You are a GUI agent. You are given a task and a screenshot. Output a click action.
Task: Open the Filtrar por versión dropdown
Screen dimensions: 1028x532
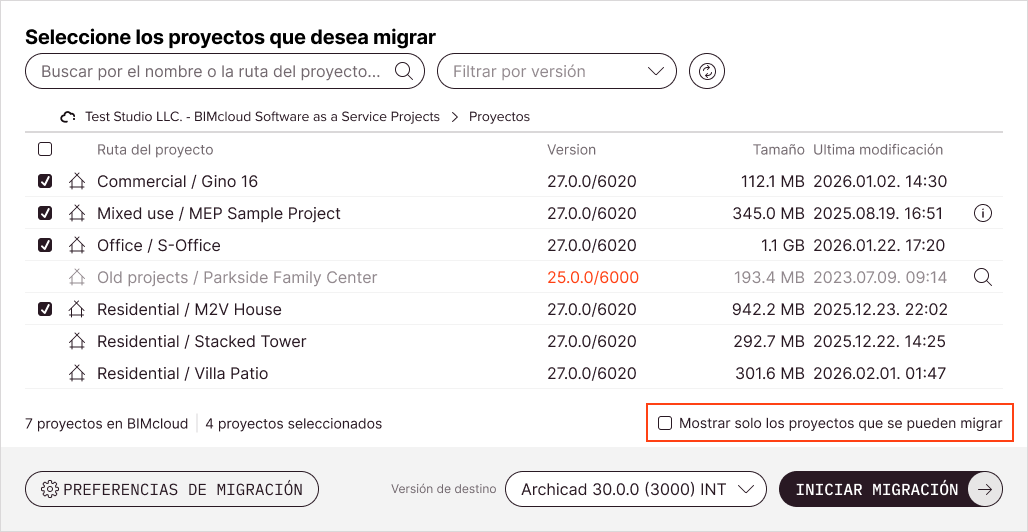click(x=557, y=71)
